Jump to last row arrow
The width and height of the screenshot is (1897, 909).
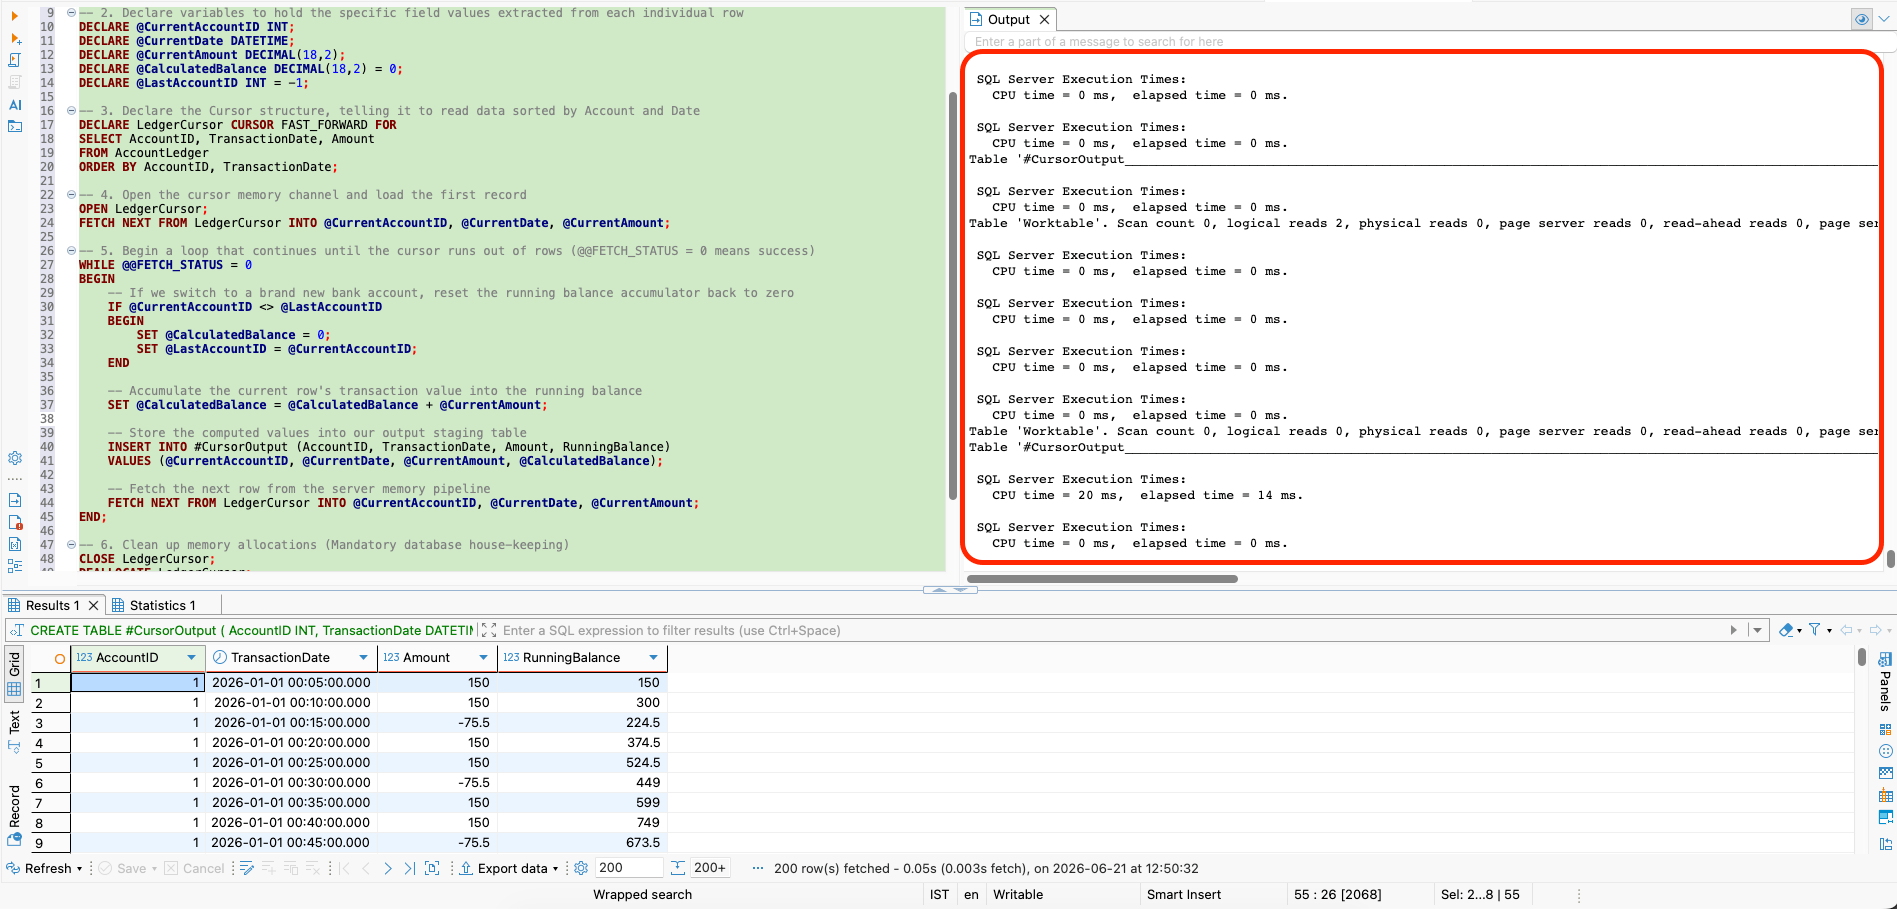coord(410,868)
